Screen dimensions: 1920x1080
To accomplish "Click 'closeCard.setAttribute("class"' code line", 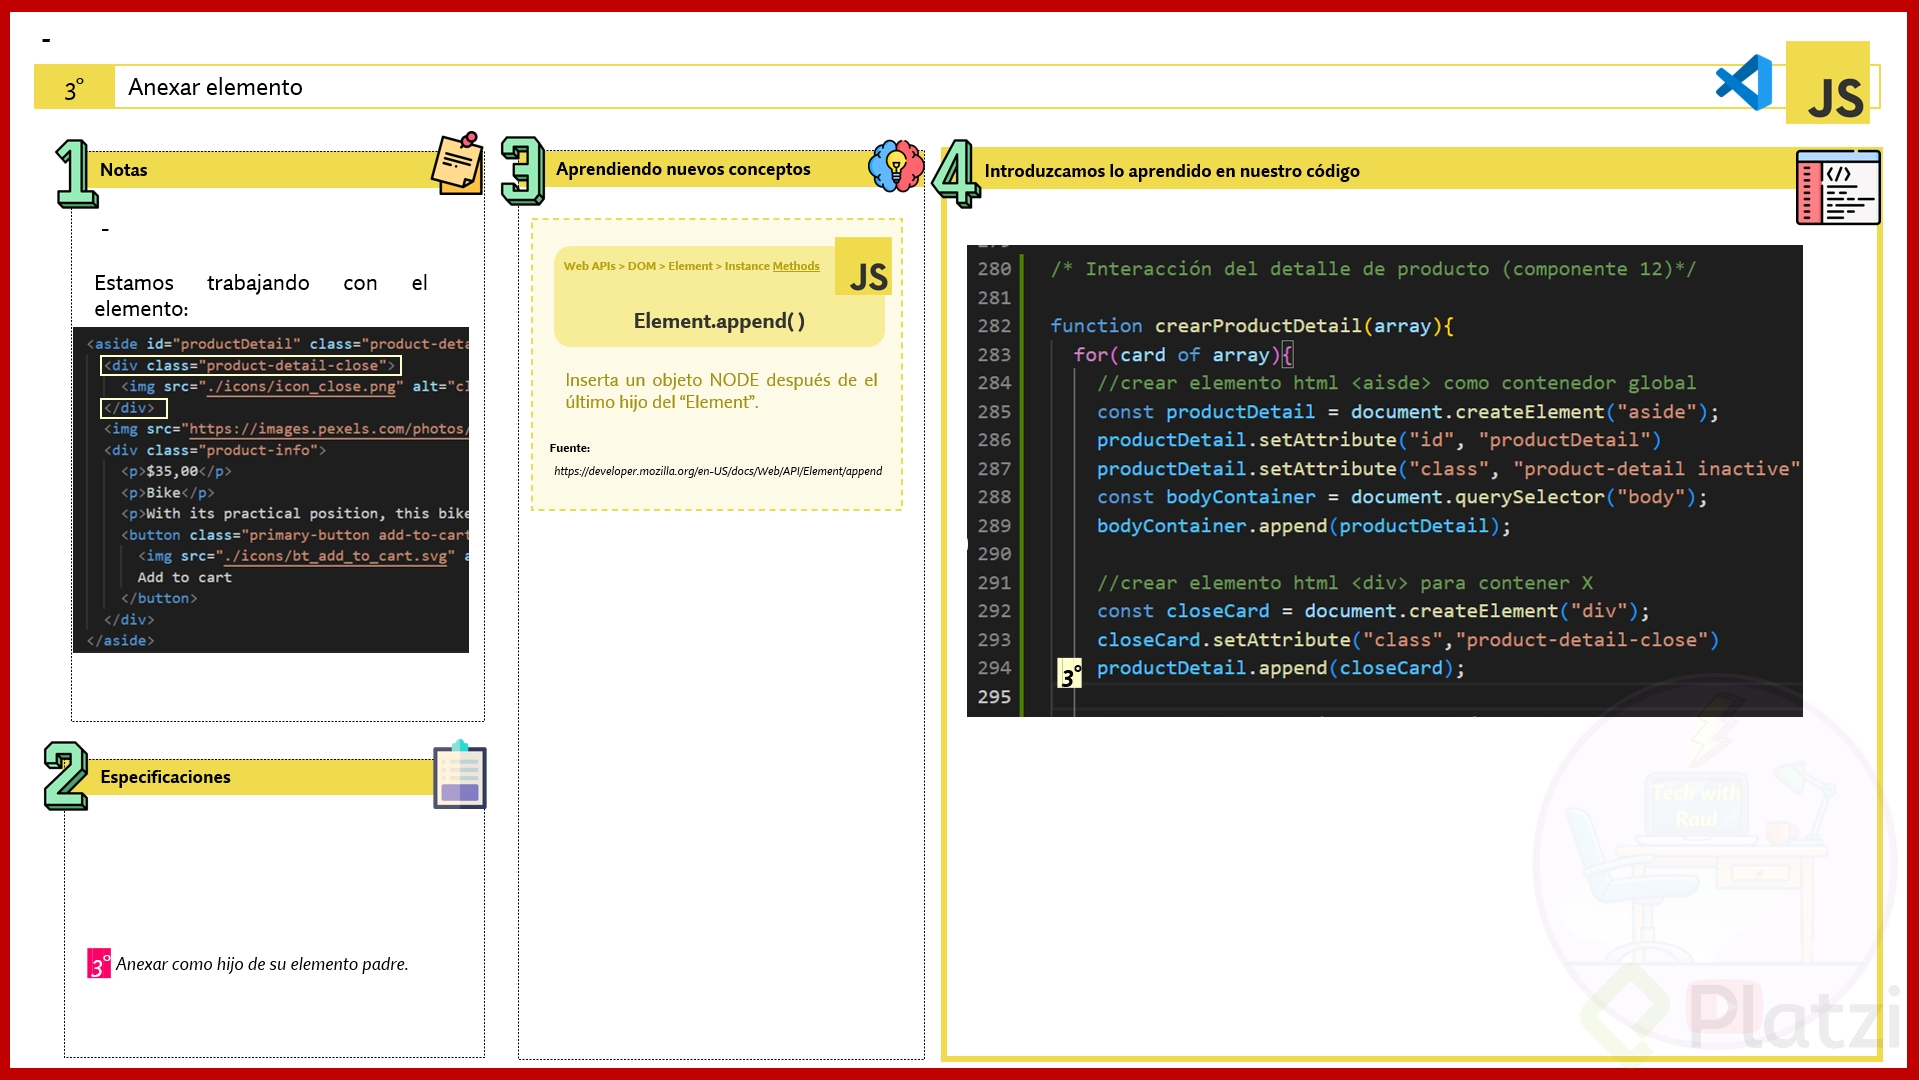I will (1408, 640).
